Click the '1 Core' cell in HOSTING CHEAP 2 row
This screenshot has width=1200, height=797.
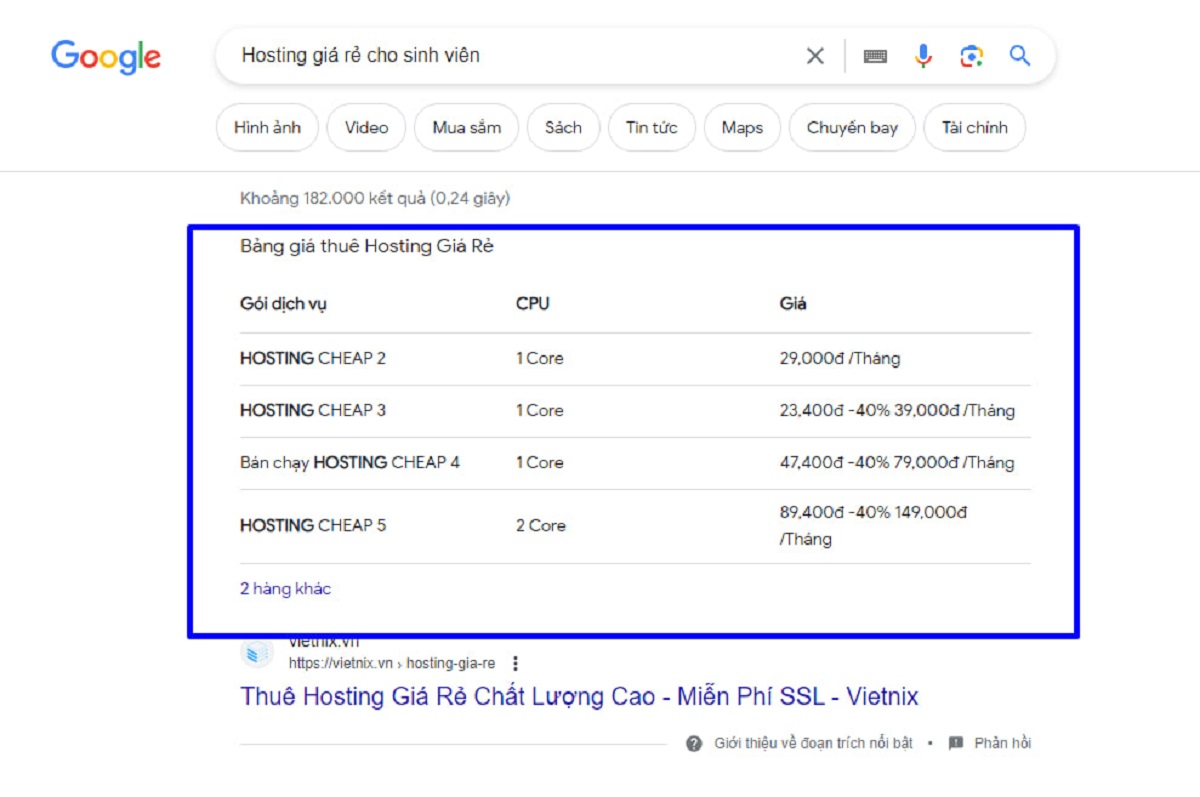[x=540, y=358]
